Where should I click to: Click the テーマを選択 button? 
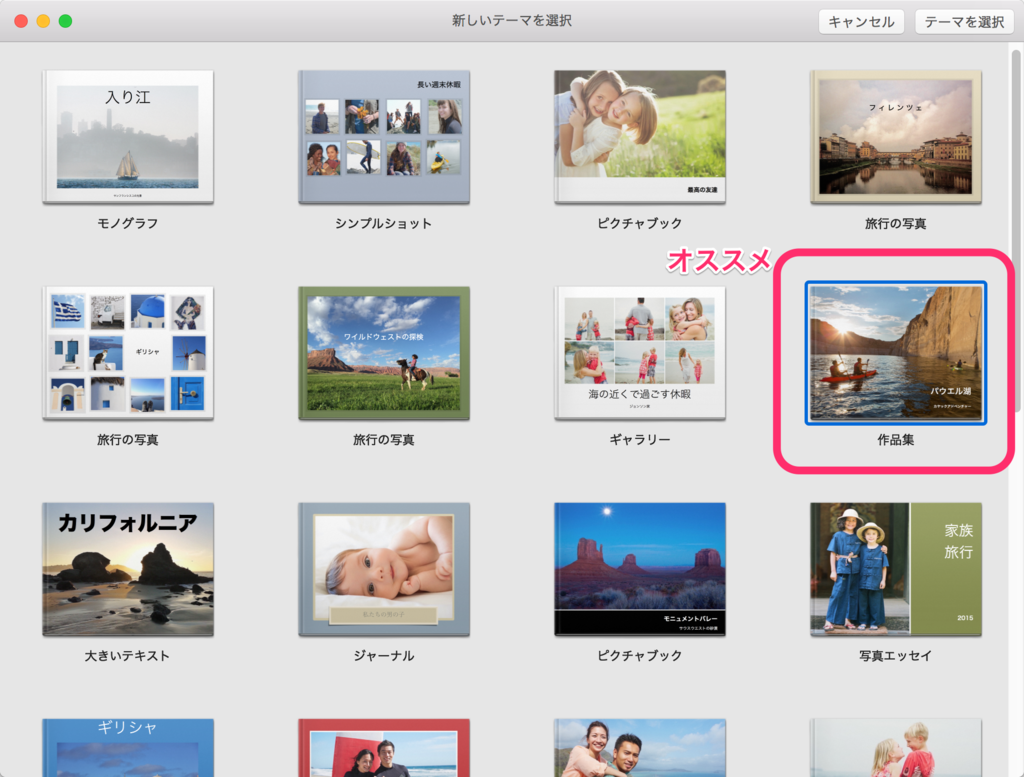pos(964,22)
